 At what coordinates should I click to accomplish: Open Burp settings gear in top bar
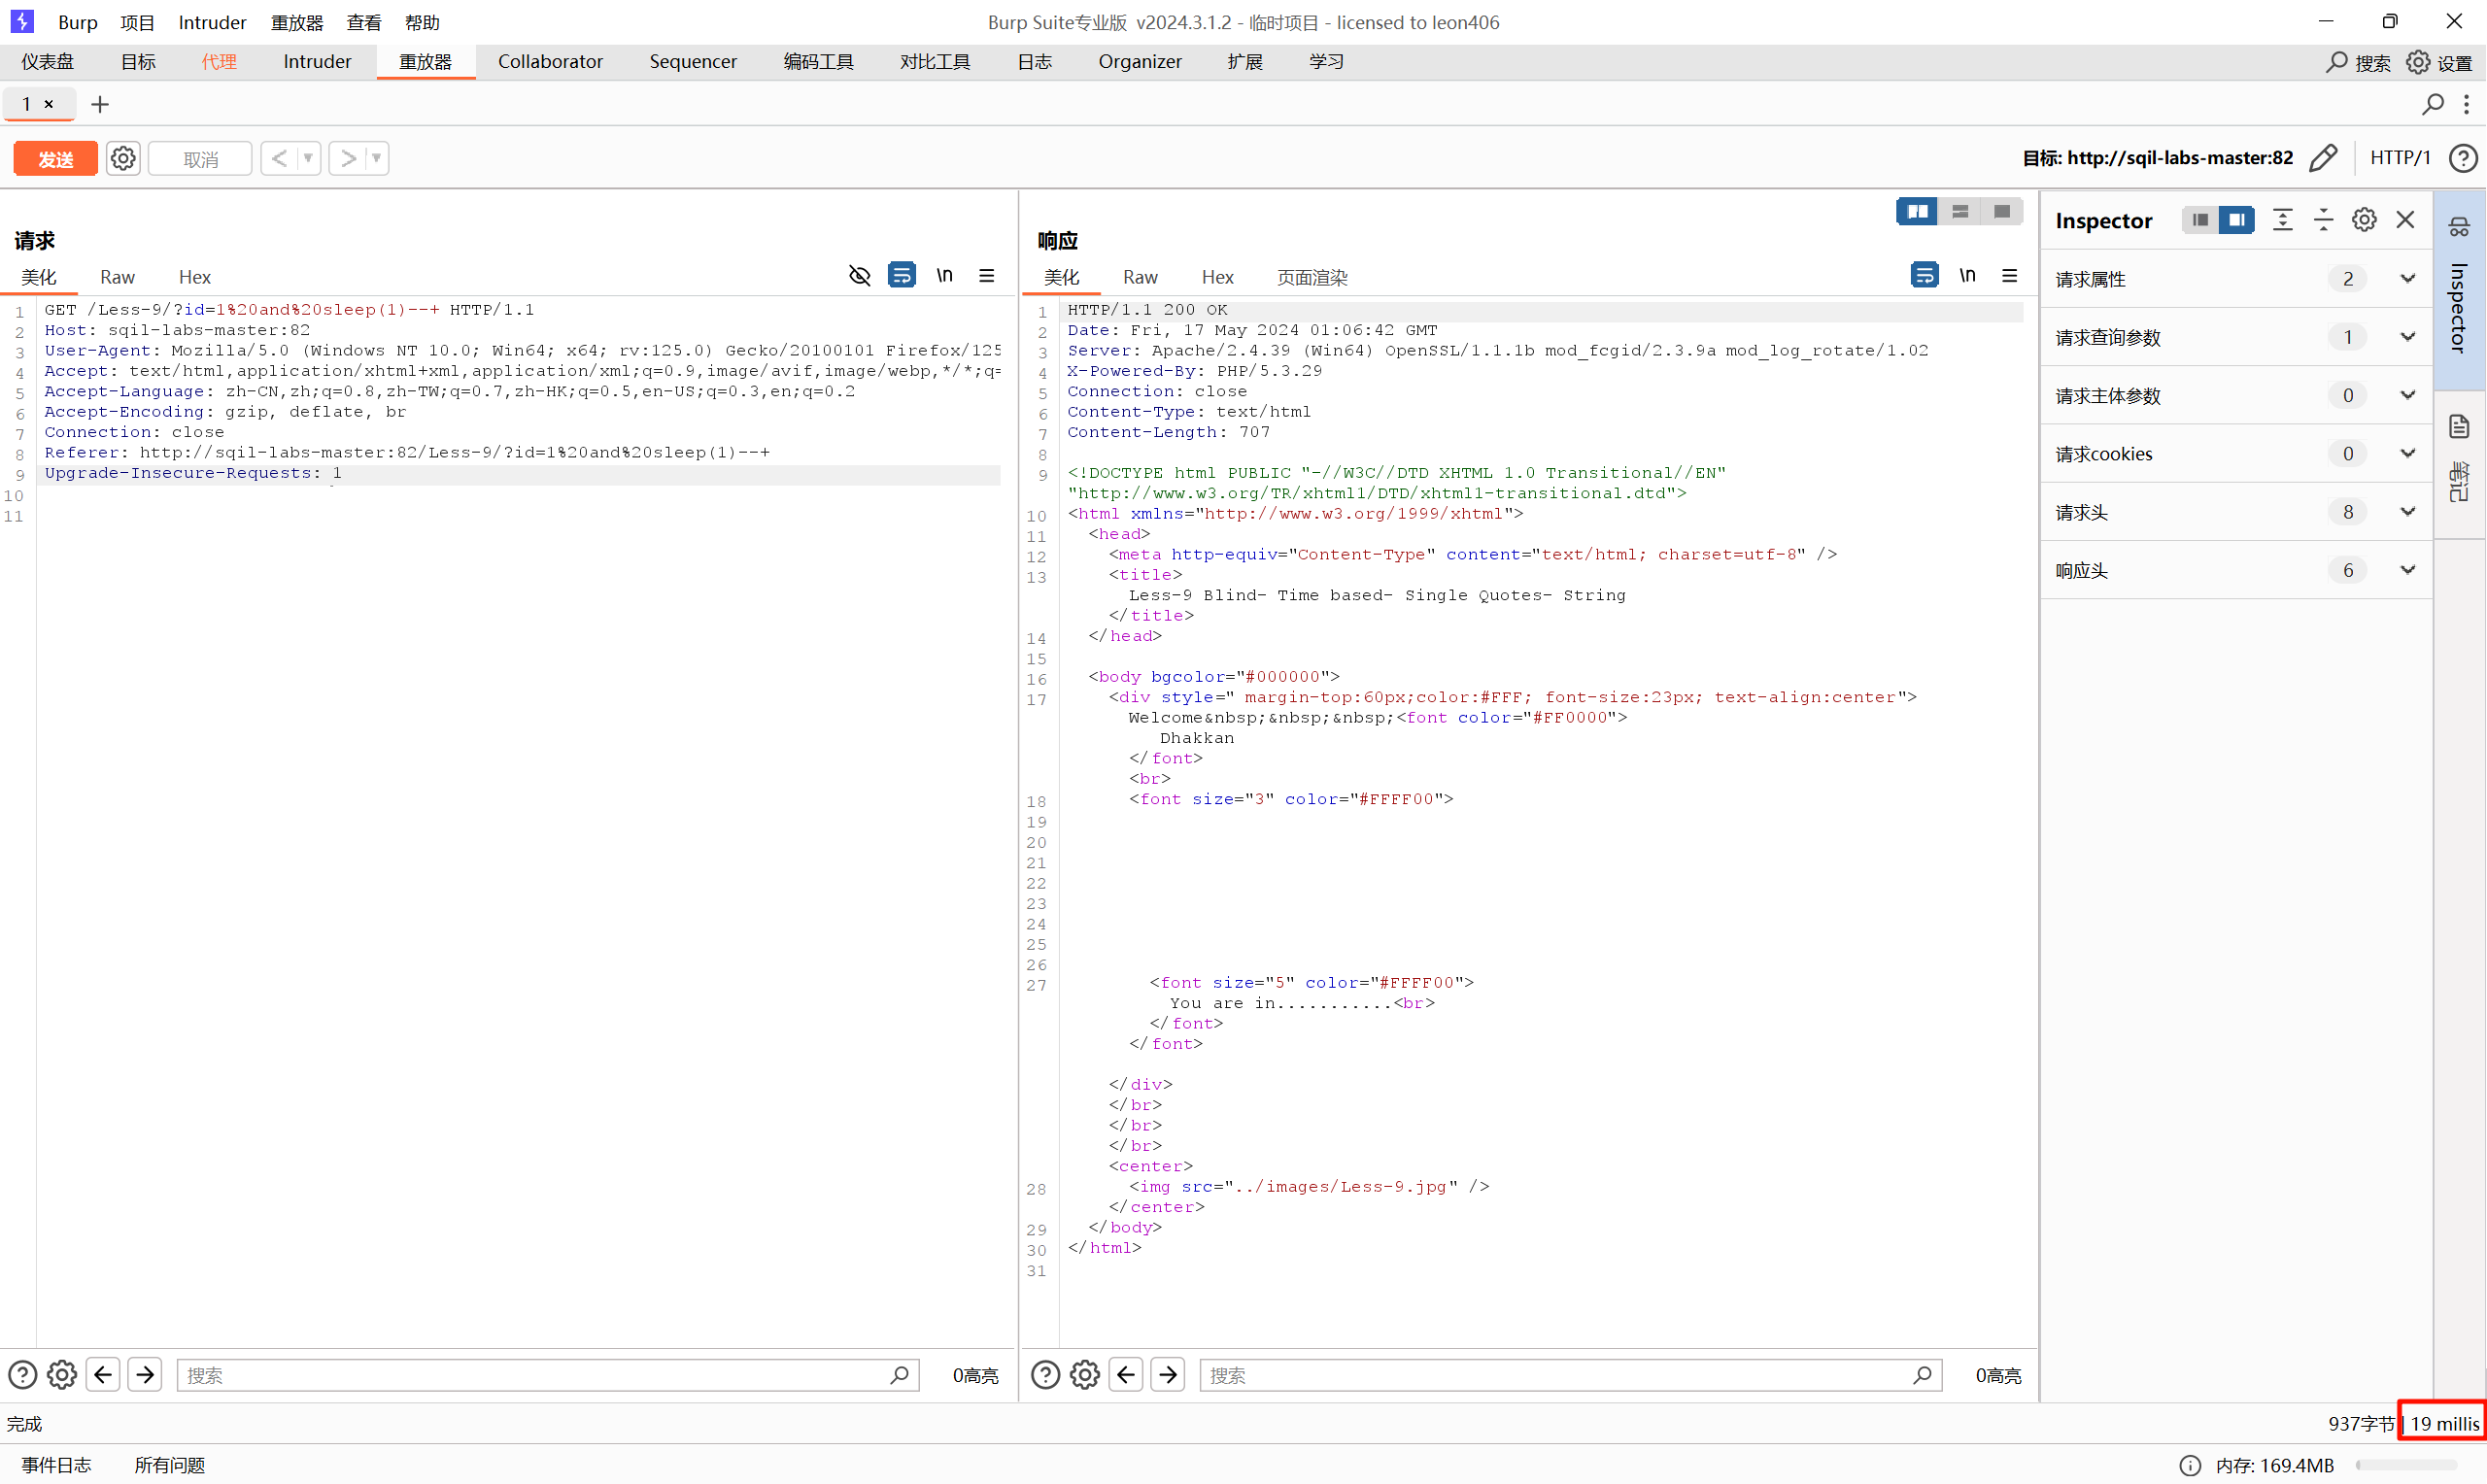pos(2439,62)
